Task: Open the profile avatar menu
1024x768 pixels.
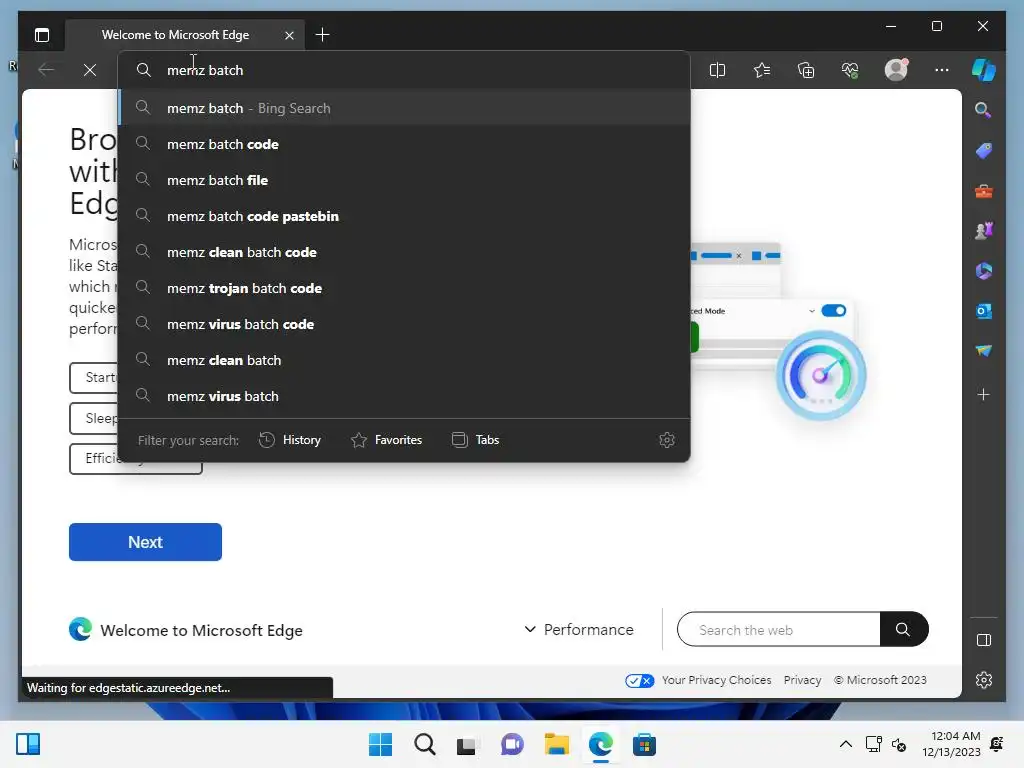Action: click(896, 69)
